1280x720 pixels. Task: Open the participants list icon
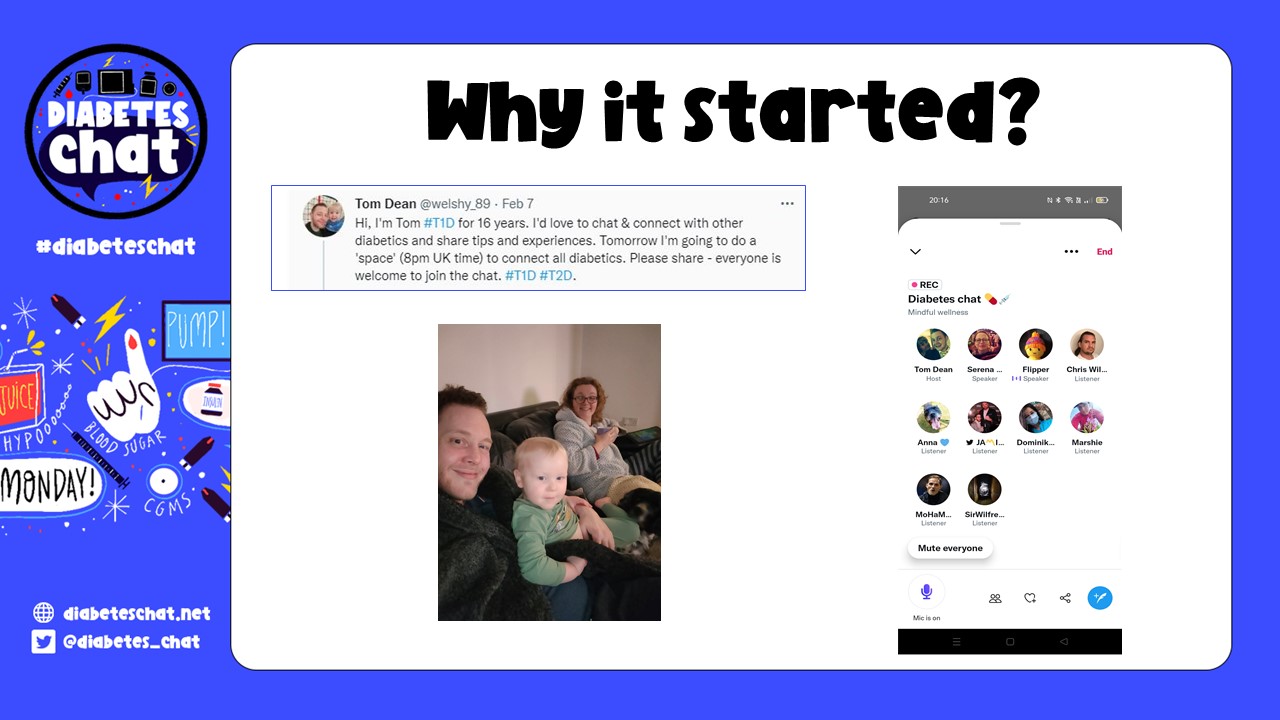[995, 598]
